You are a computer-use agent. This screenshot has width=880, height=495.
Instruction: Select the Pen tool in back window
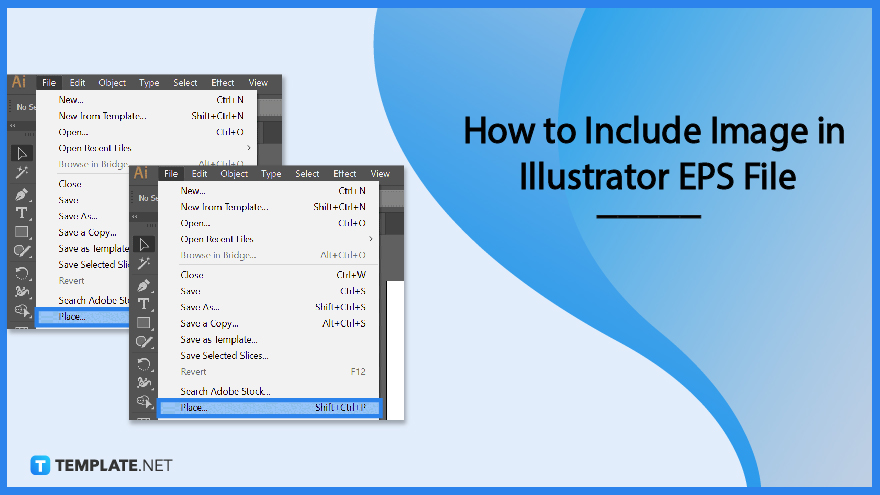[21, 194]
